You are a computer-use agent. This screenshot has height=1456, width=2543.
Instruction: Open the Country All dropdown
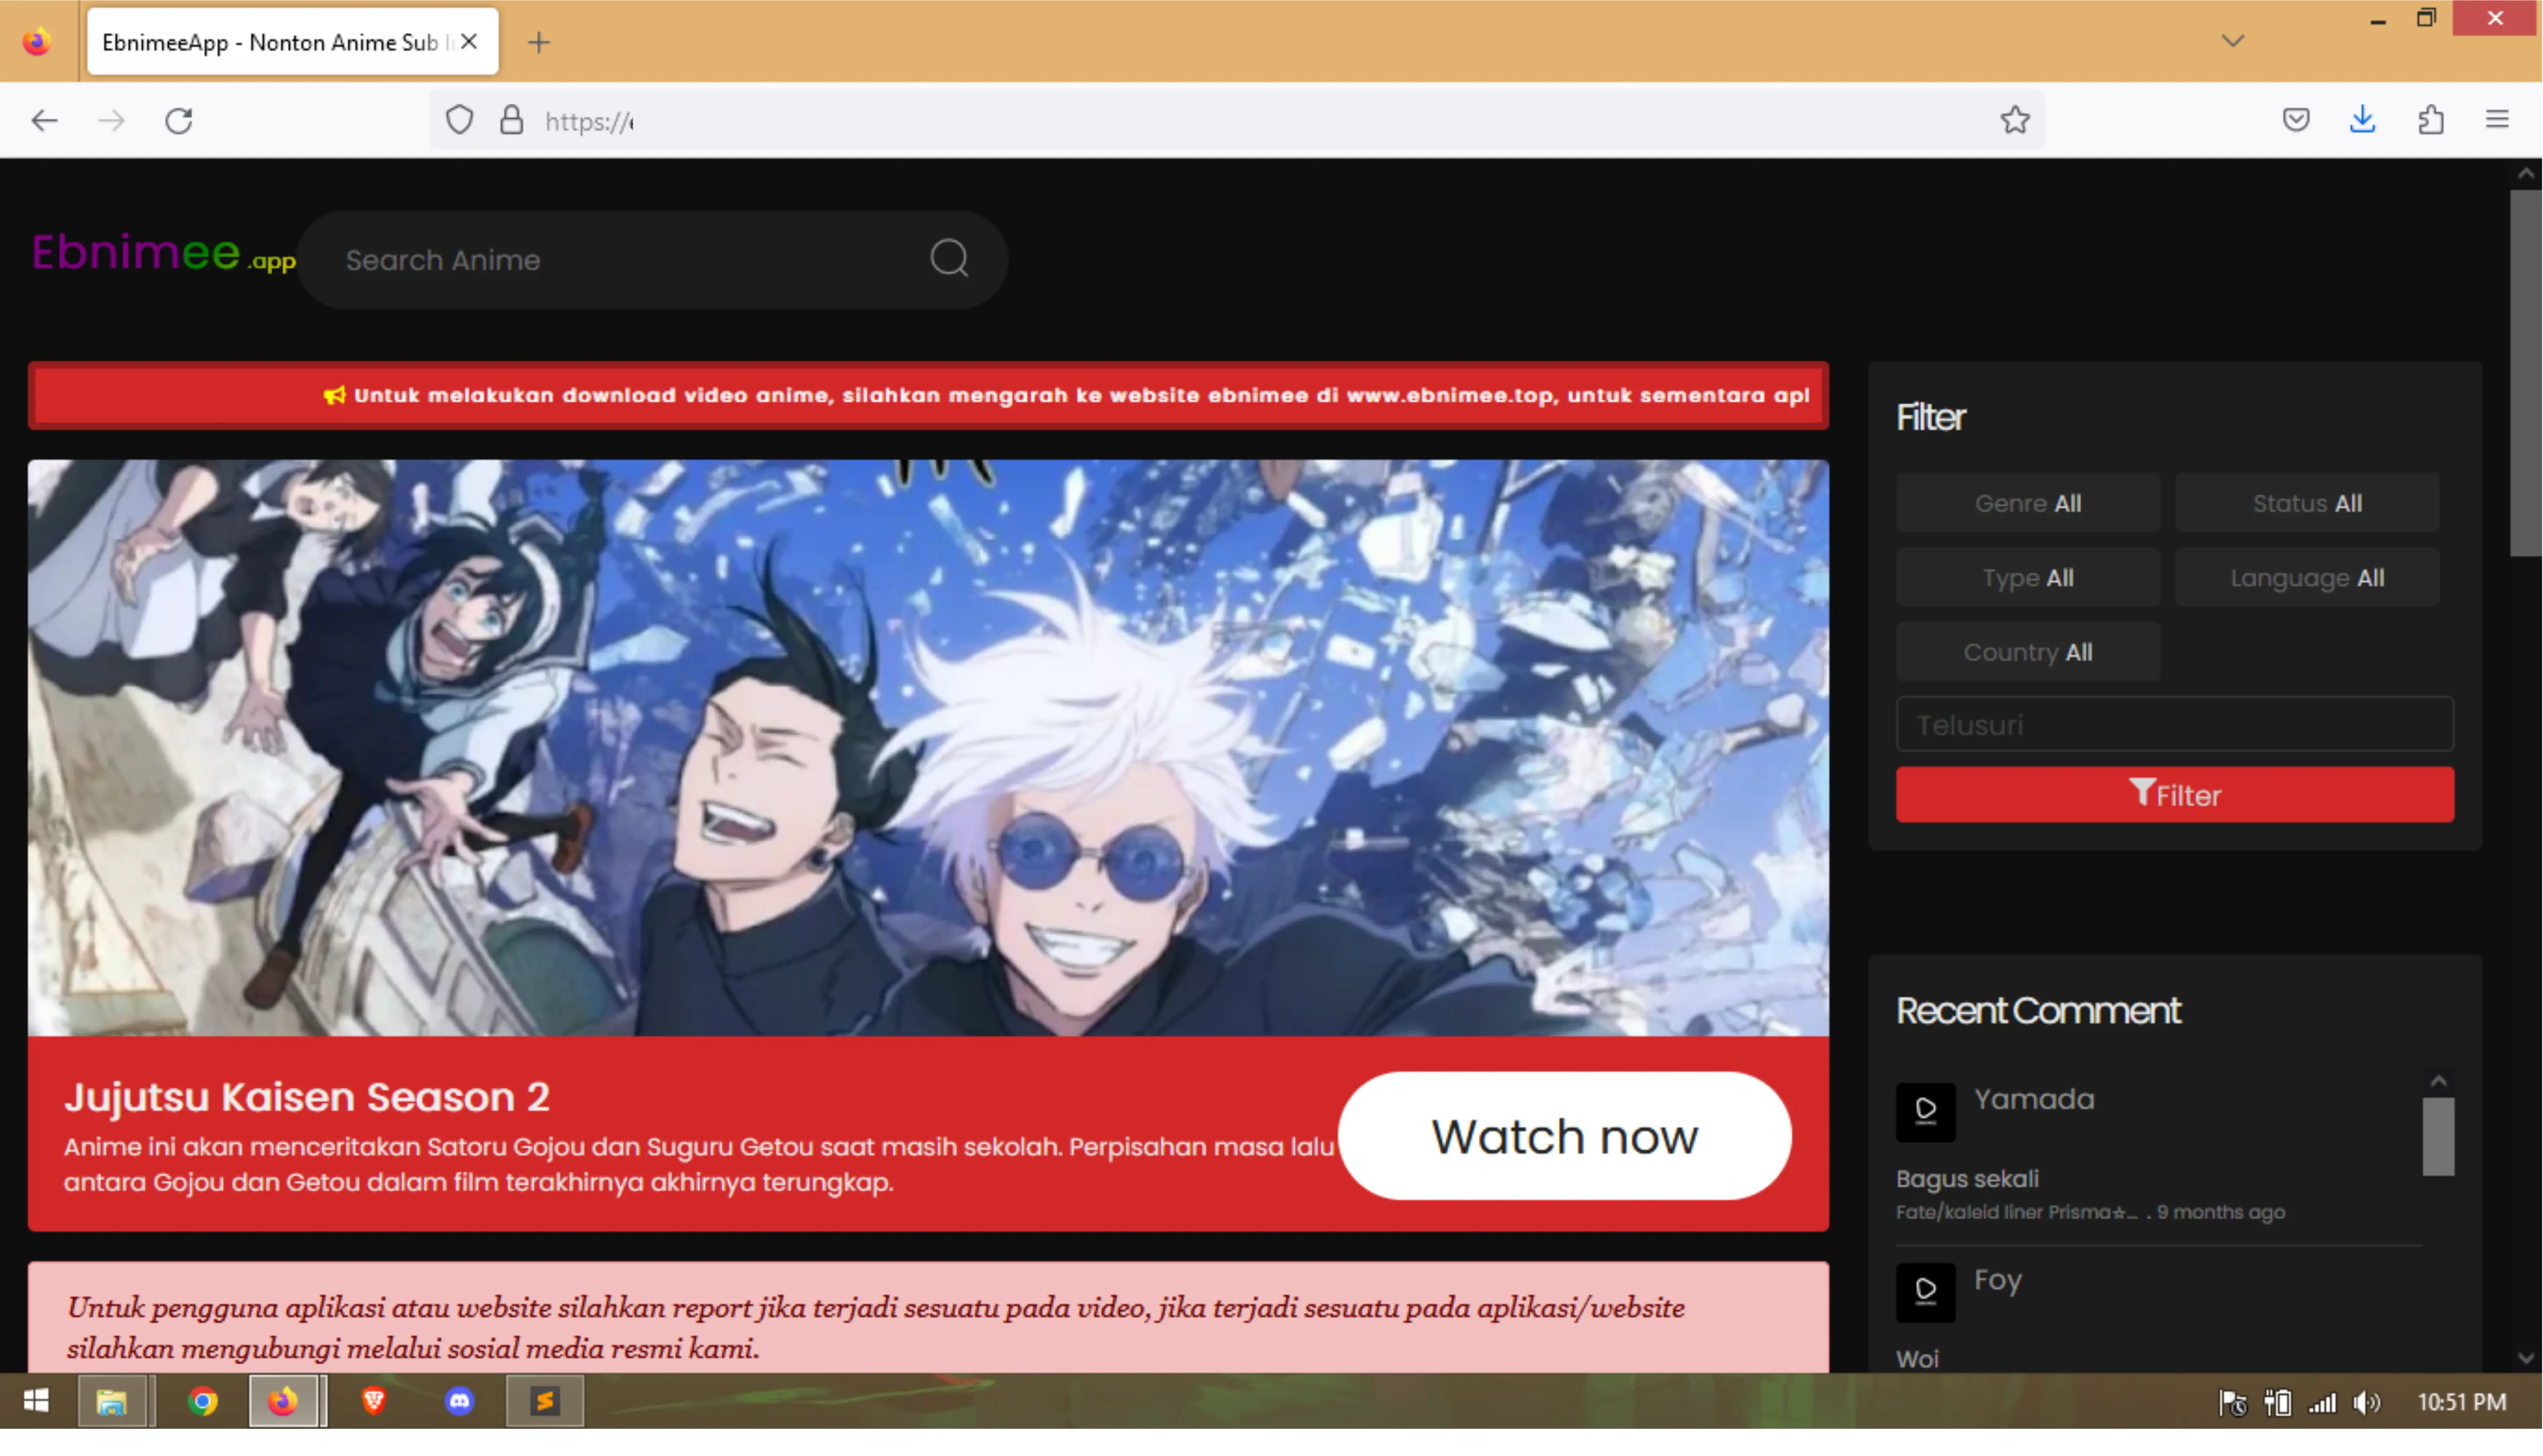click(x=2027, y=652)
